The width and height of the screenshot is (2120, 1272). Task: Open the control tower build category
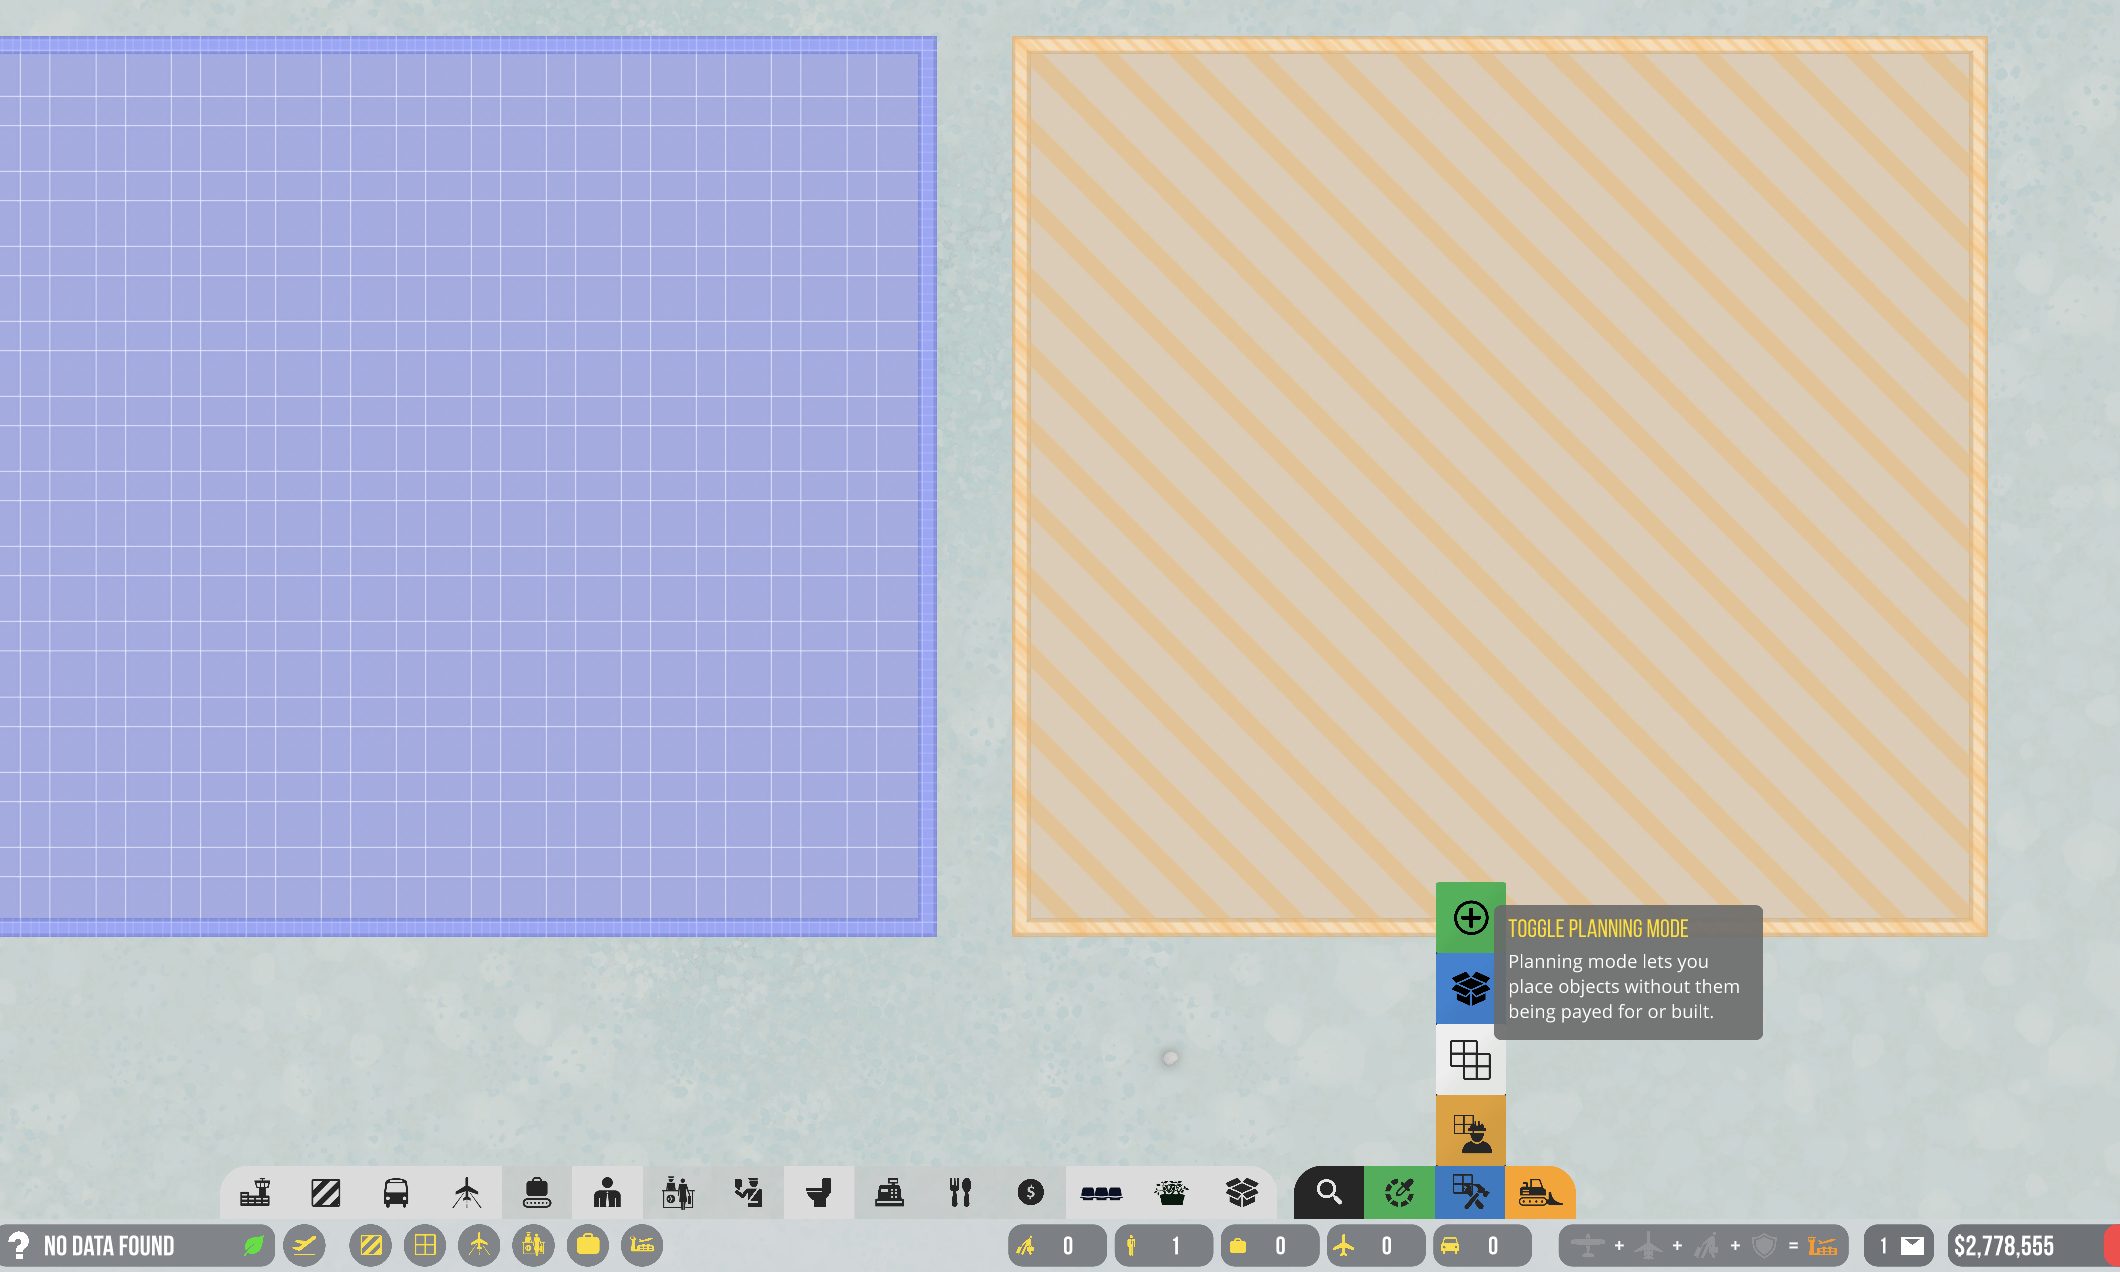[x=255, y=1192]
